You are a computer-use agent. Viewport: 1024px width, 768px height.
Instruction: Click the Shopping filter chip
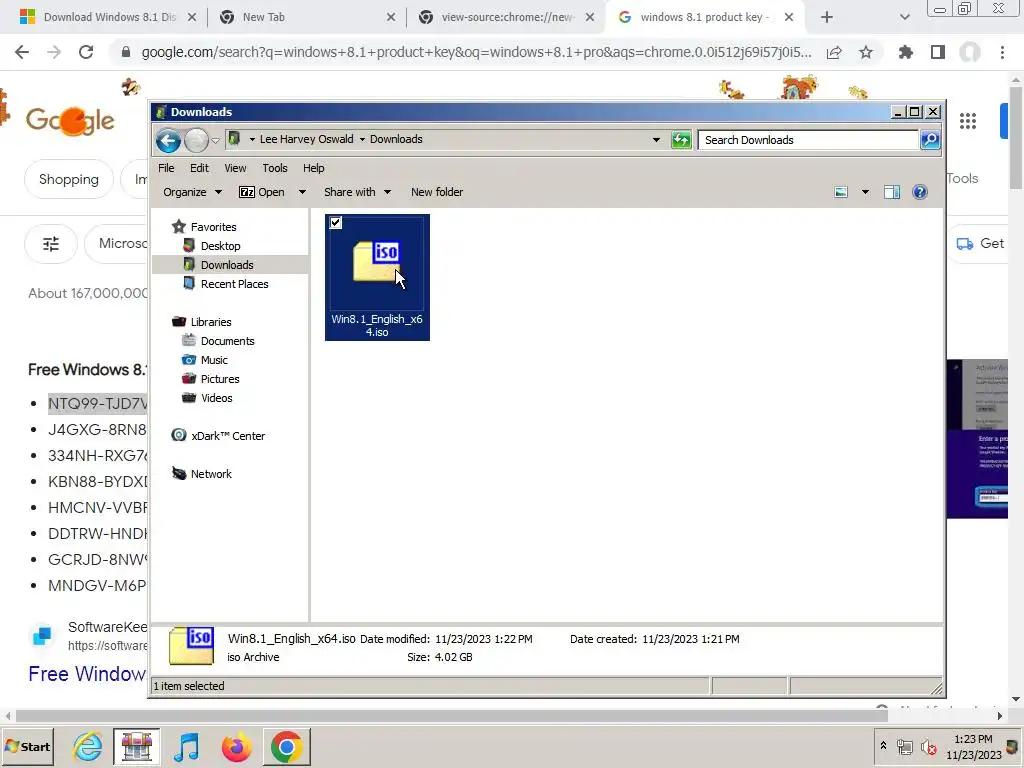(x=69, y=179)
